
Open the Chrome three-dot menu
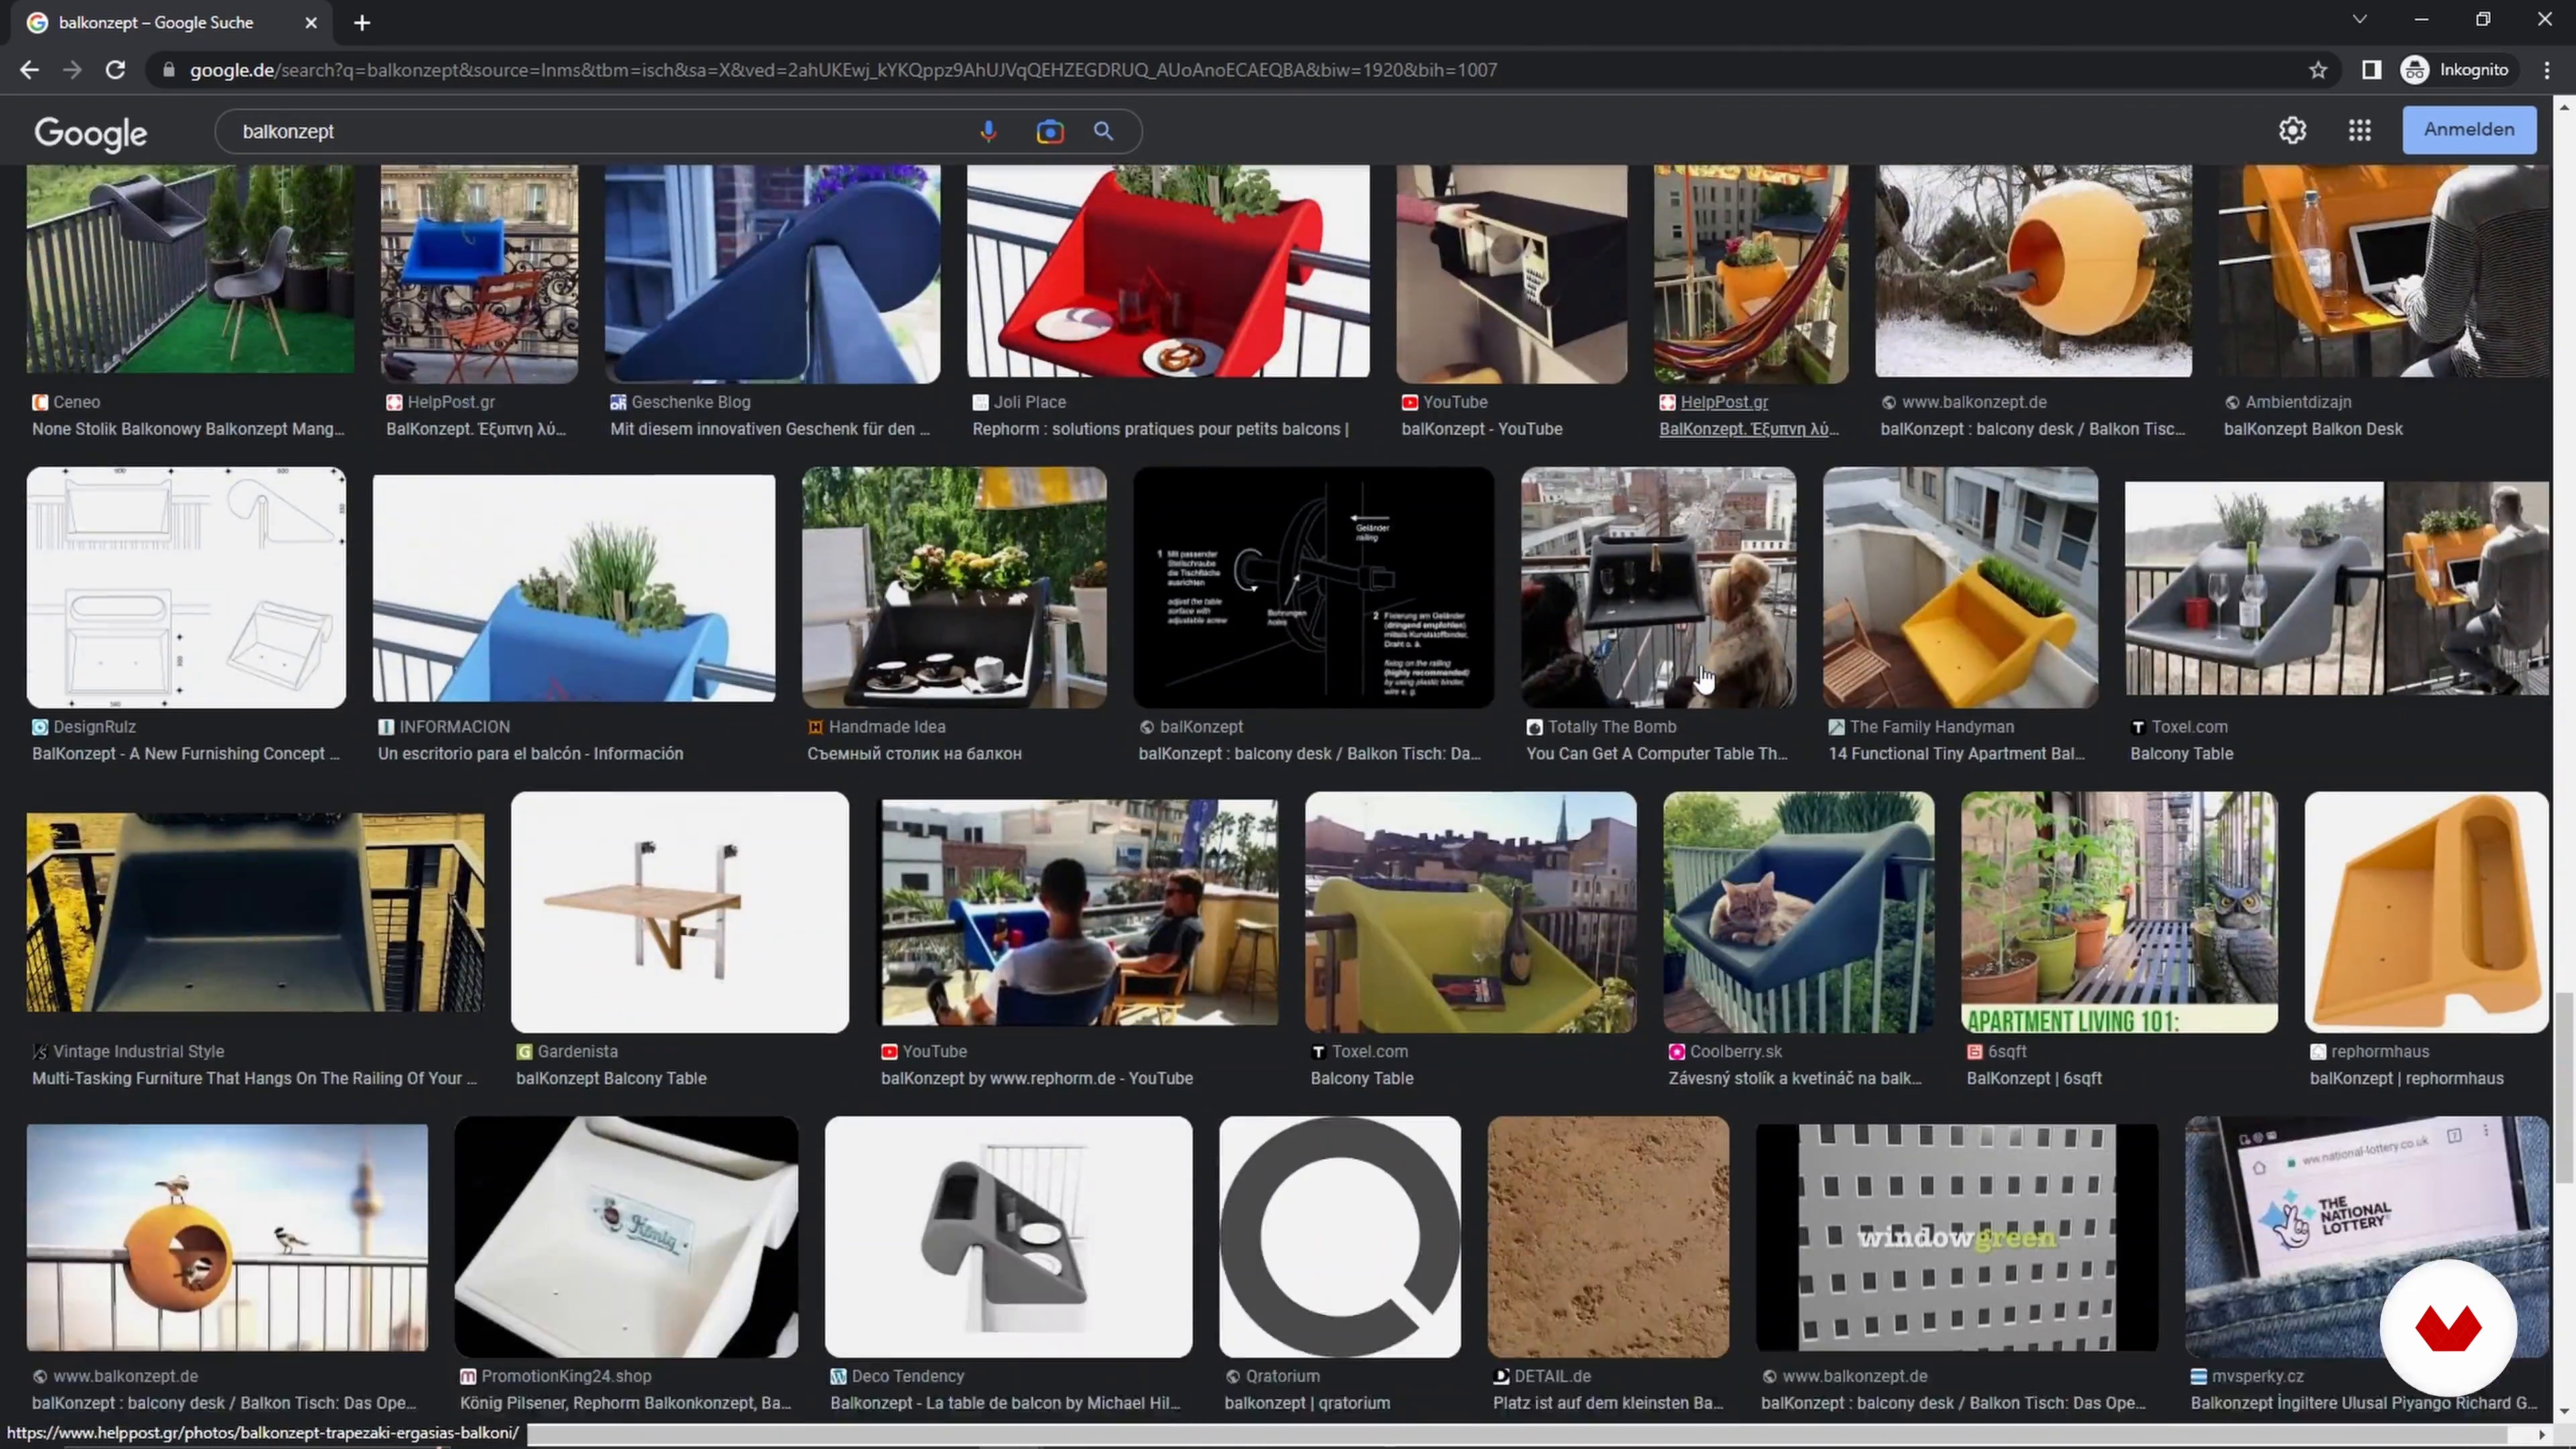2546,70
